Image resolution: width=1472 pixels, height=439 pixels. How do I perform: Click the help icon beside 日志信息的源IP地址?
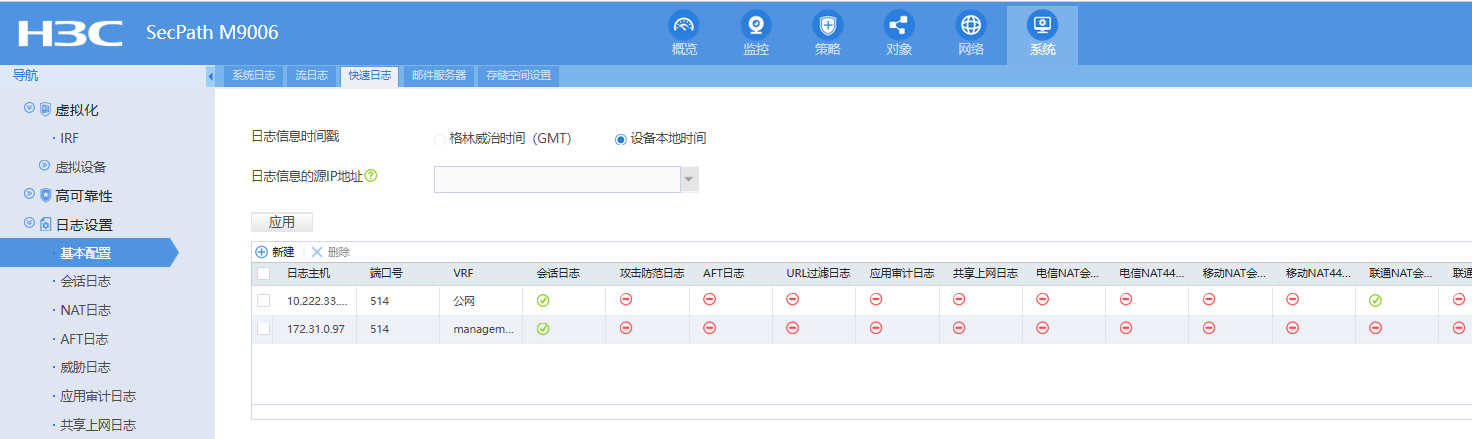tap(371, 175)
